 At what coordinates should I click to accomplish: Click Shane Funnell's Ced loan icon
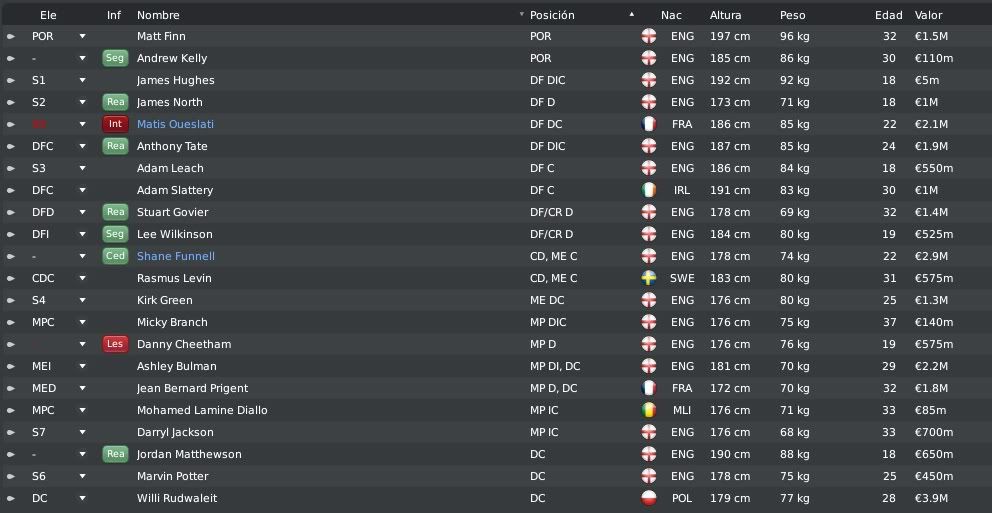click(x=115, y=256)
